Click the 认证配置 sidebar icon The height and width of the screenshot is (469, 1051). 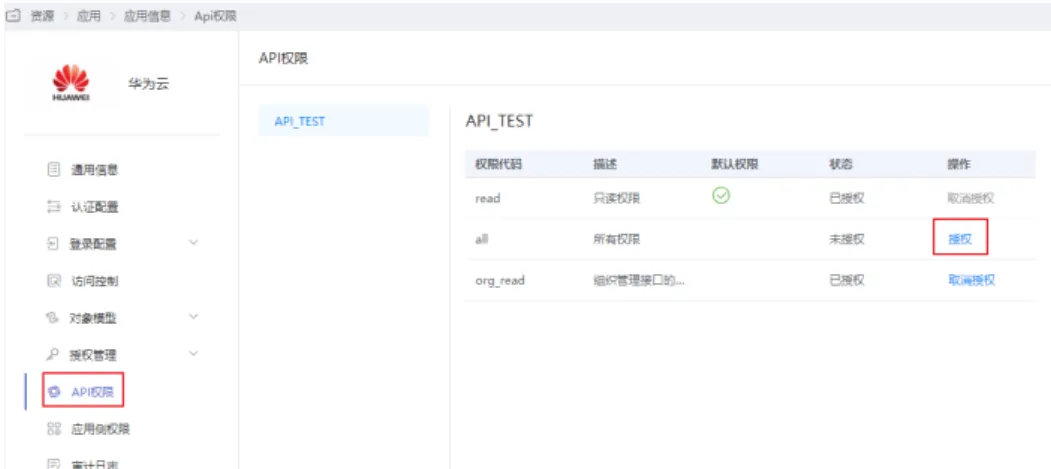pos(54,207)
